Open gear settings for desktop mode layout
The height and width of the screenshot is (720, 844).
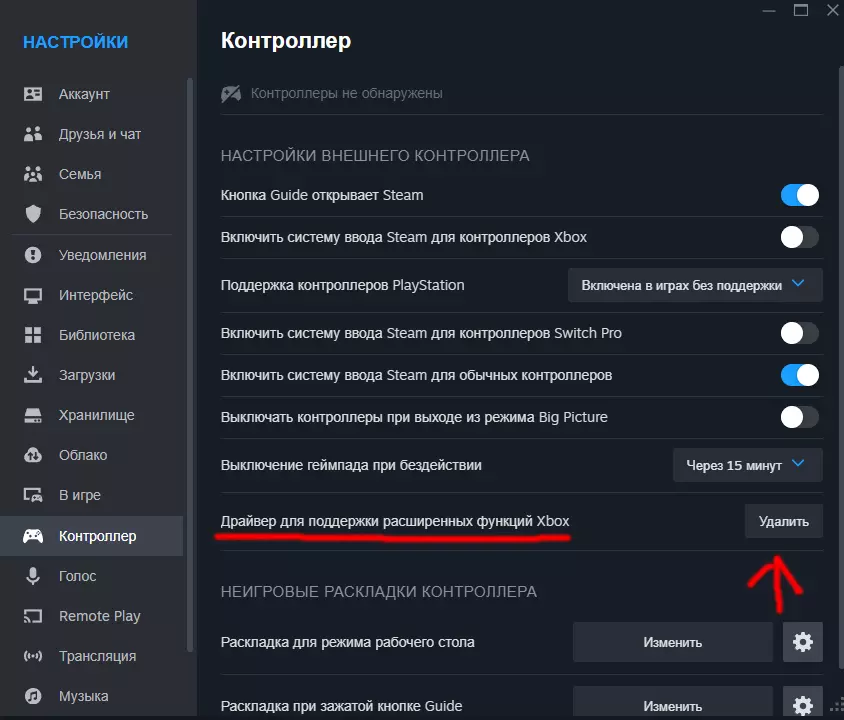802,642
